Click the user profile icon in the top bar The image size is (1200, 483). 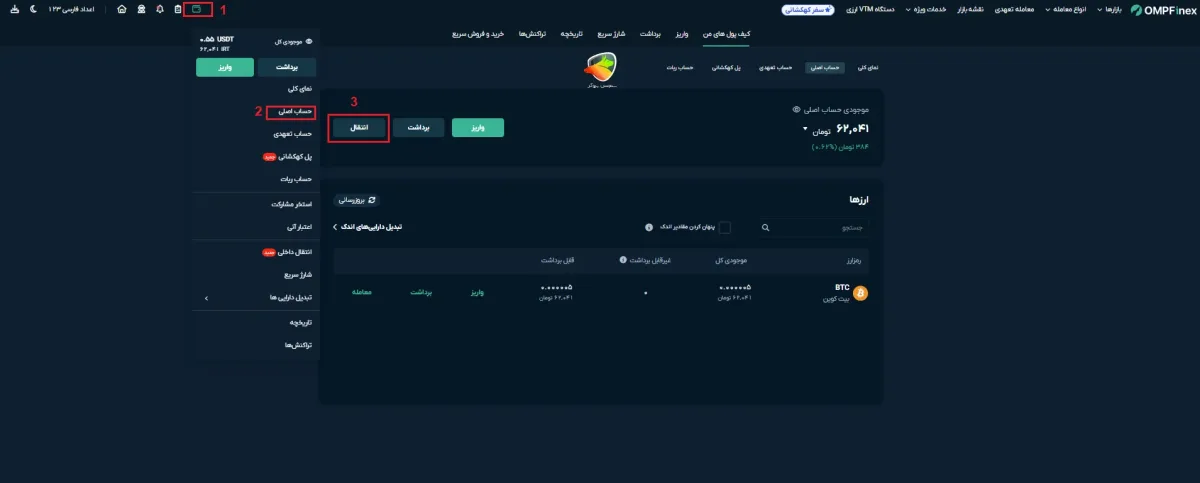point(141,9)
